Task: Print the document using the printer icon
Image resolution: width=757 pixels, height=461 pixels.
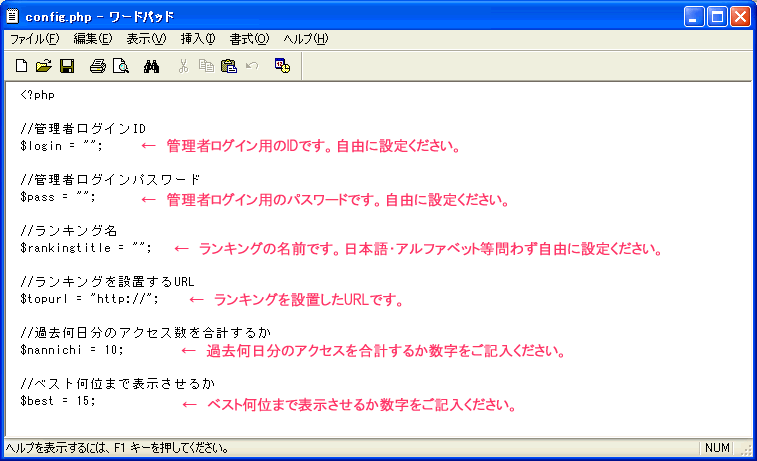Action: (98, 66)
